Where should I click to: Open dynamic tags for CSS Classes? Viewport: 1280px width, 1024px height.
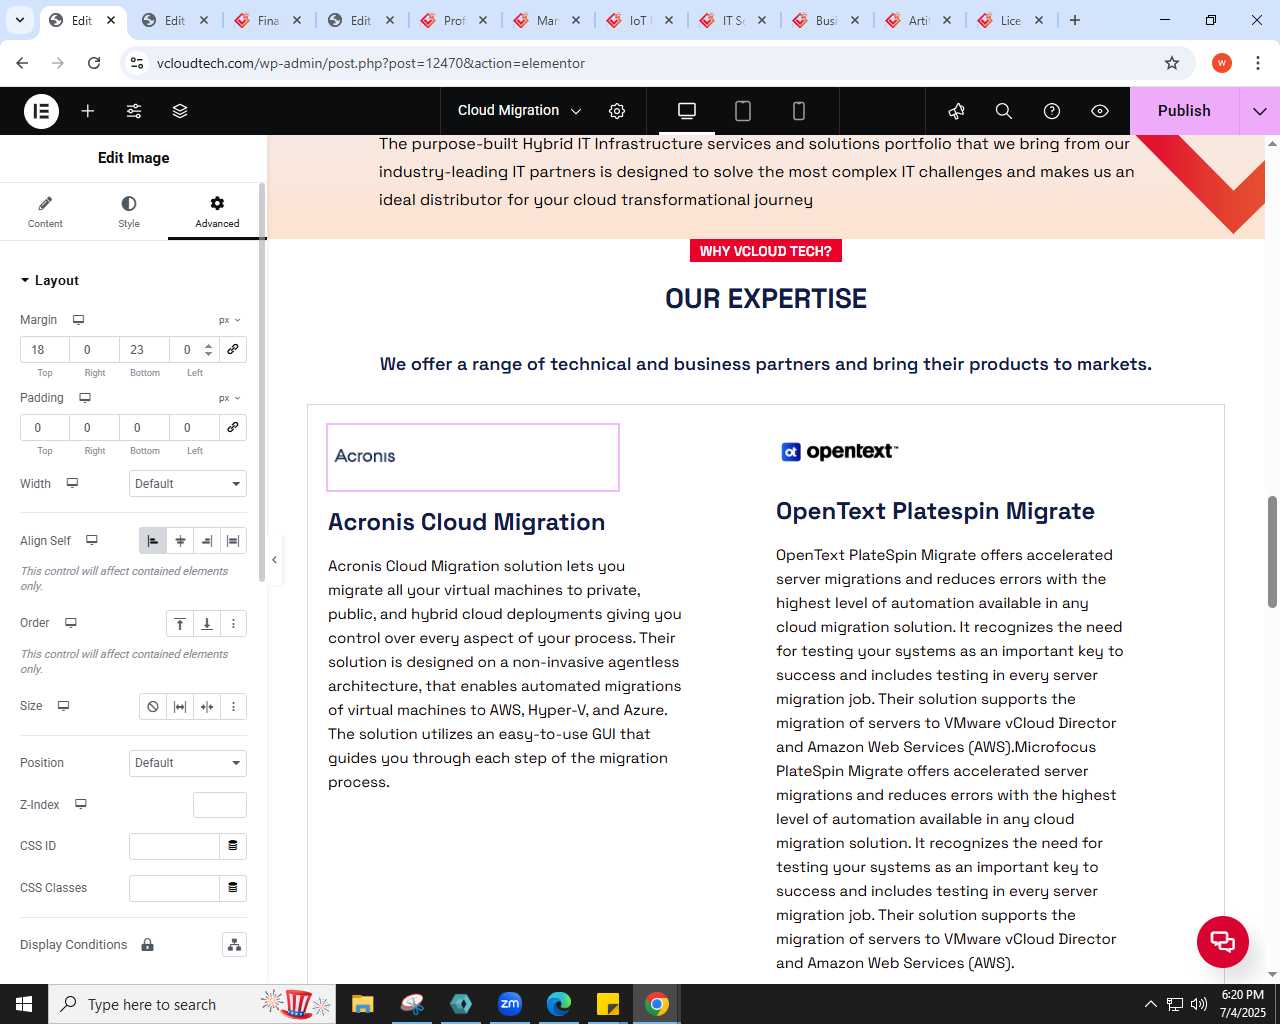click(233, 888)
